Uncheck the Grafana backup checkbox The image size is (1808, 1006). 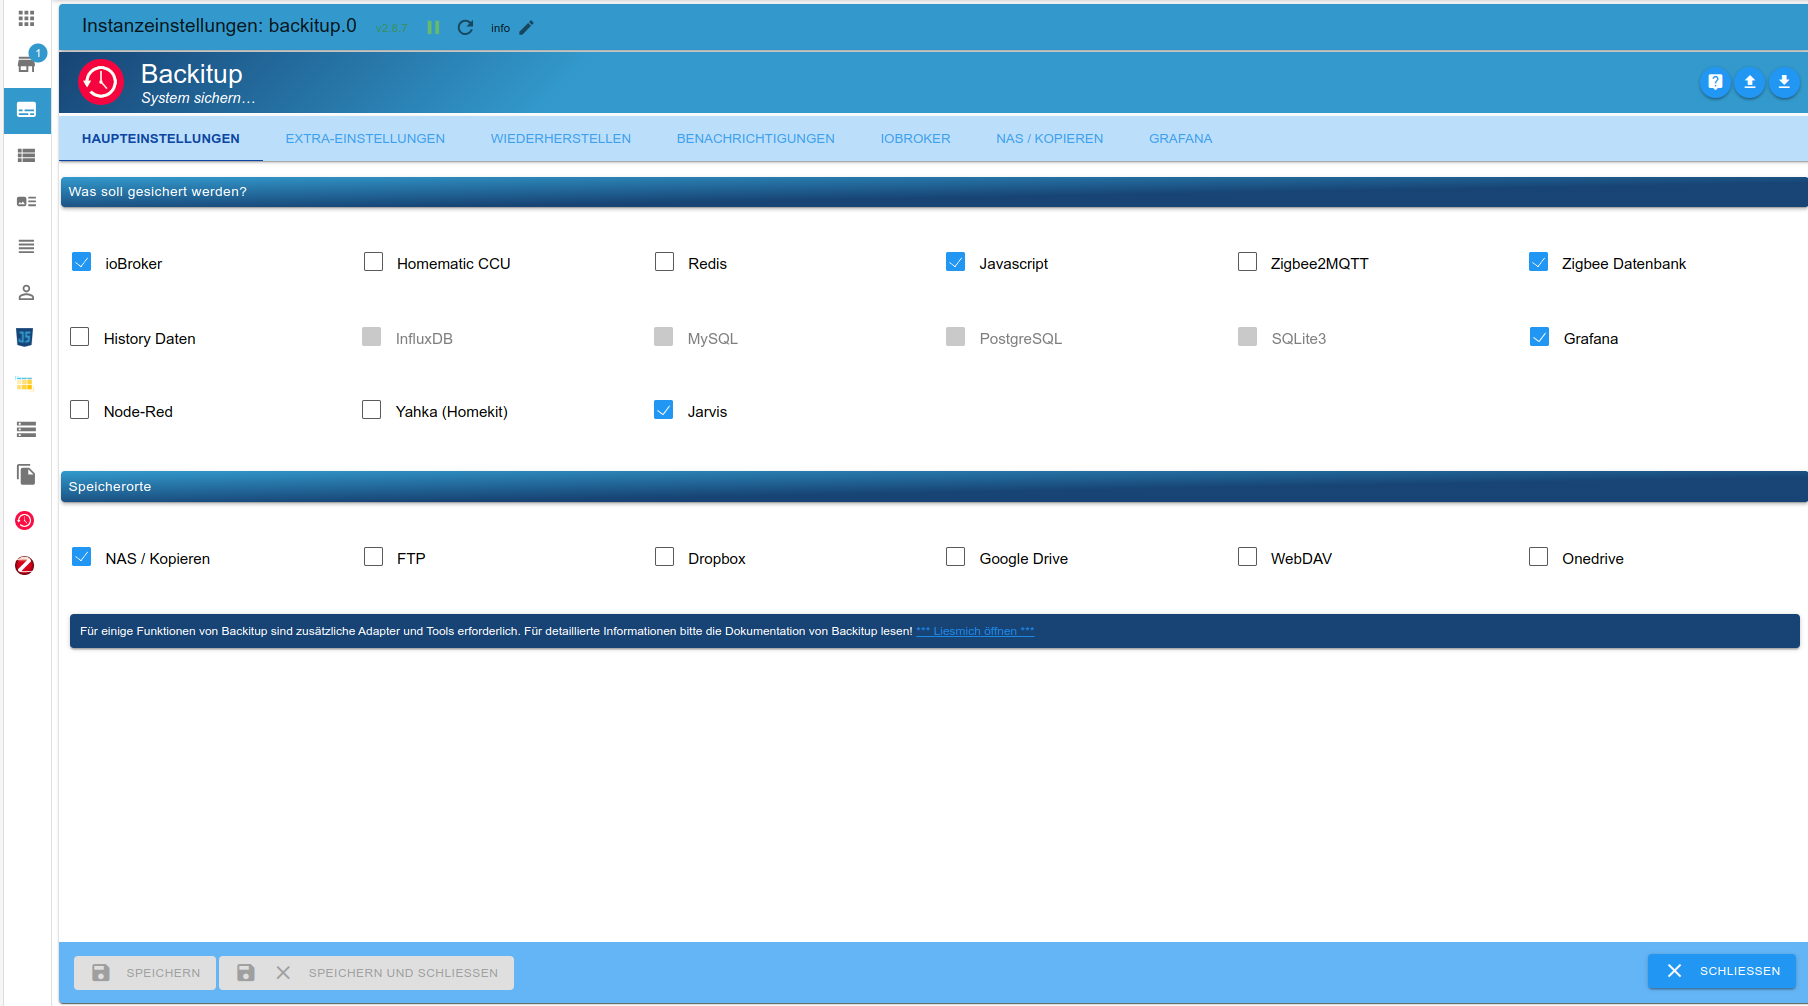point(1540,337)
